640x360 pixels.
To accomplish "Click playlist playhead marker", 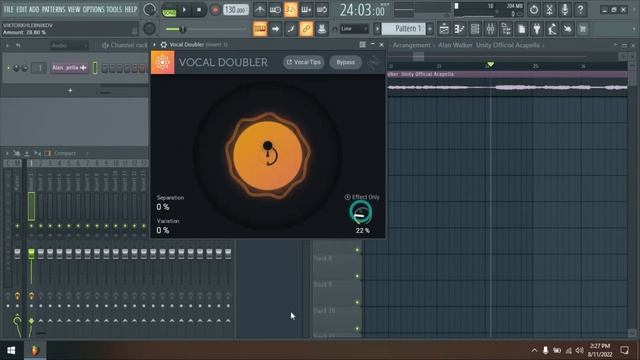I will (491, 64).
